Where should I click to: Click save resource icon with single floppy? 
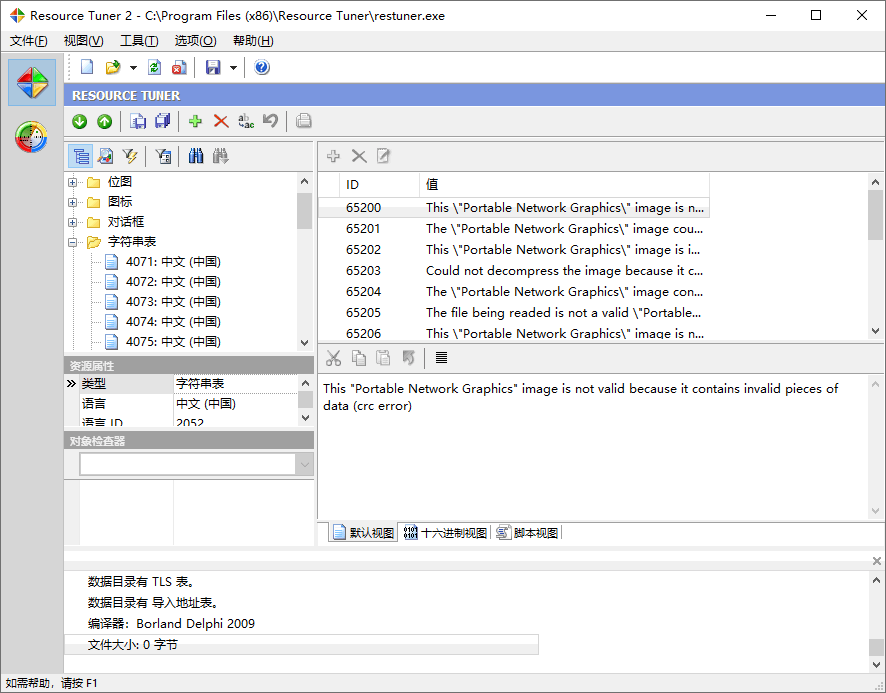(x=138, y=121)
